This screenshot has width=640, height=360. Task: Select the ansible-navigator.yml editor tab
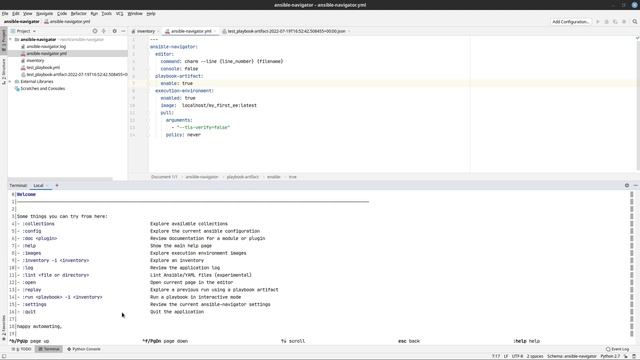[191, 31]
